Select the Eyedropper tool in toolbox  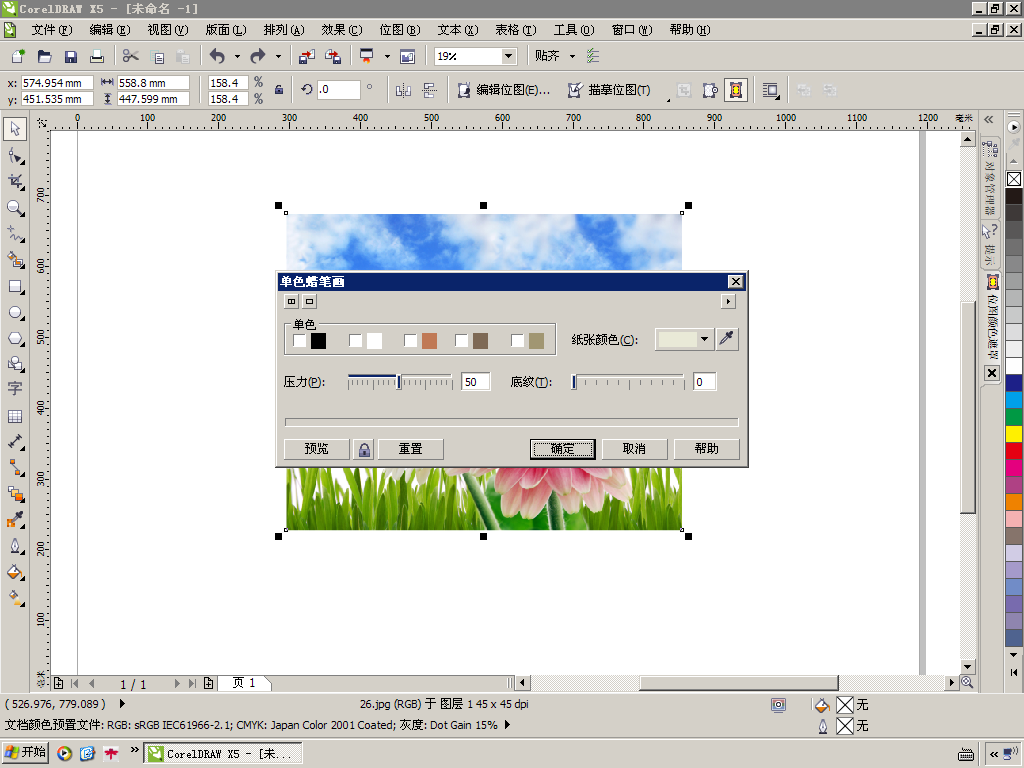click(x=15, y=520)
